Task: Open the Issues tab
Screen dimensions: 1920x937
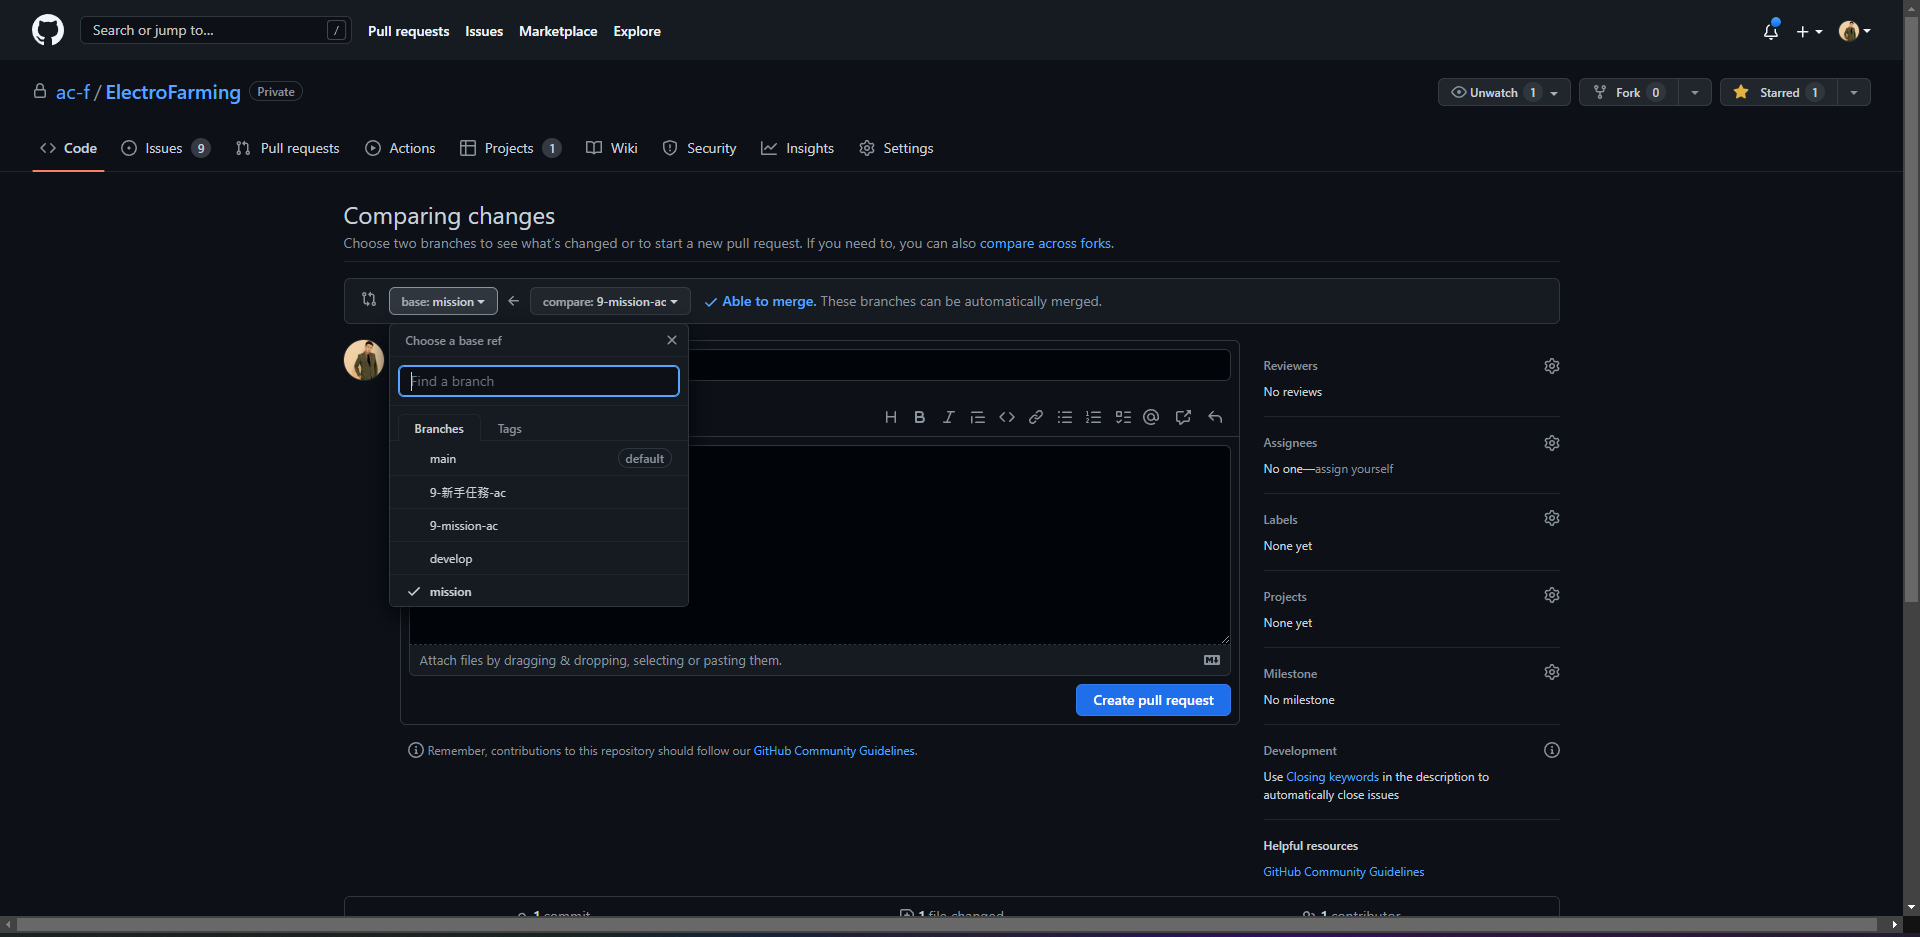Action: click(166, 148)
